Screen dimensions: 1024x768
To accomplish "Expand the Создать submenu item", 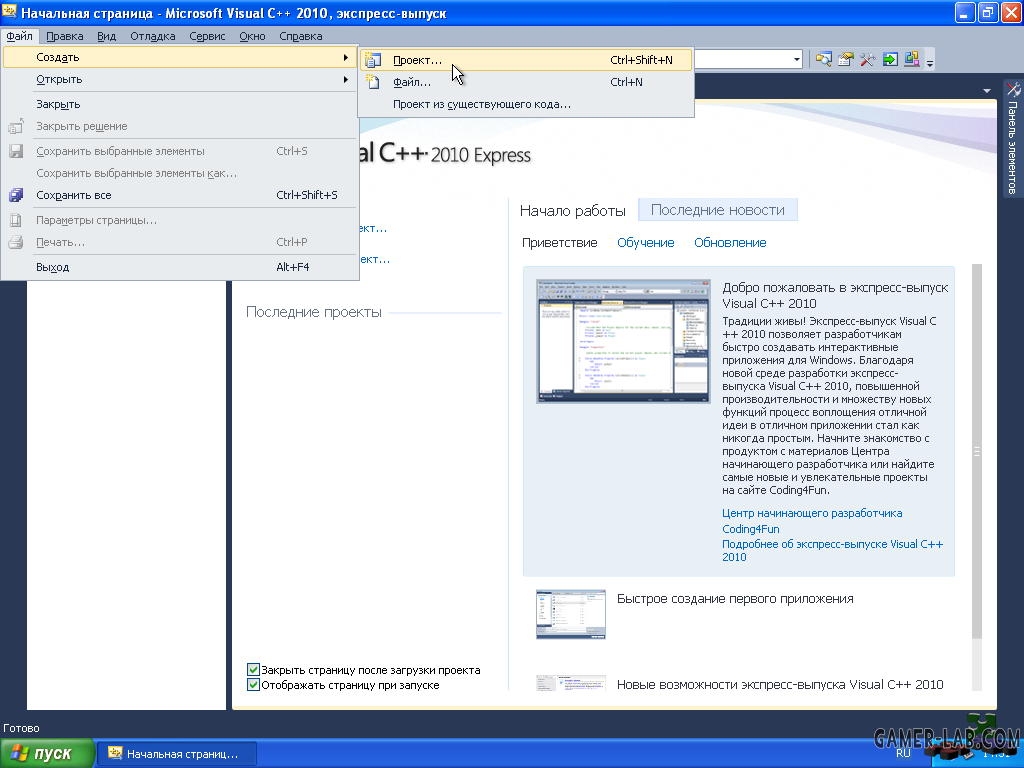I will coord(180,57).
